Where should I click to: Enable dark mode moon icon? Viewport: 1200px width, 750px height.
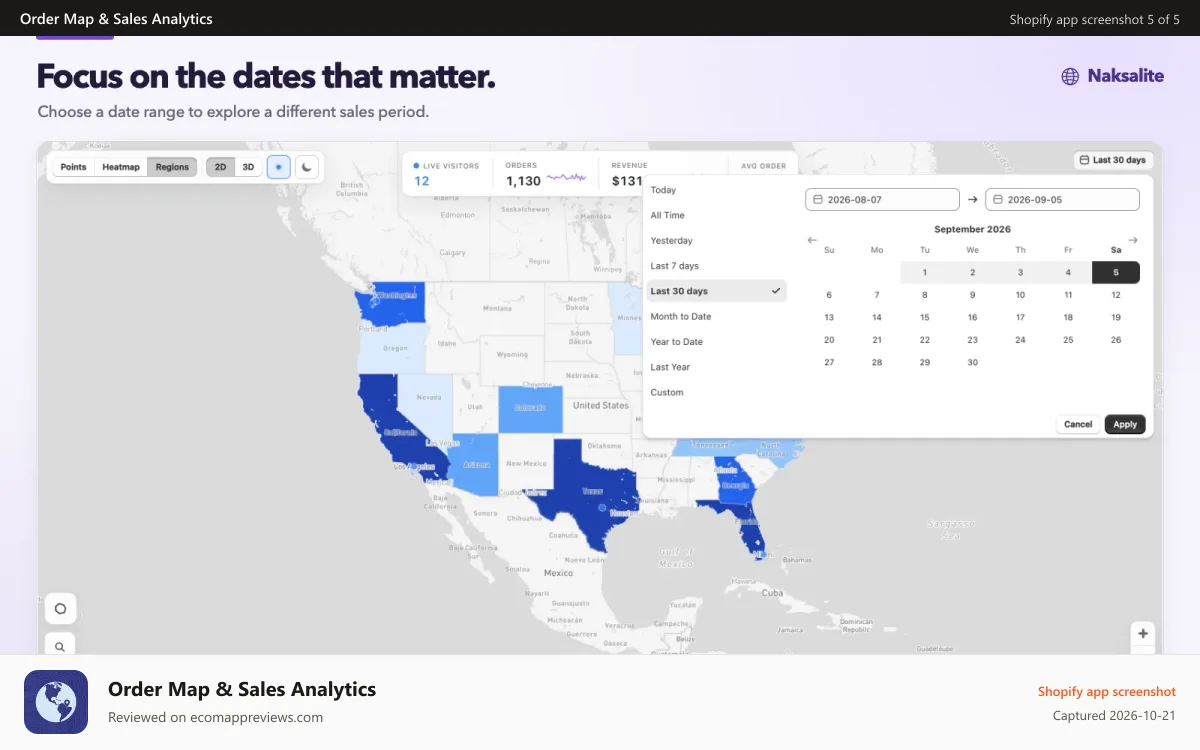point(307,167)
